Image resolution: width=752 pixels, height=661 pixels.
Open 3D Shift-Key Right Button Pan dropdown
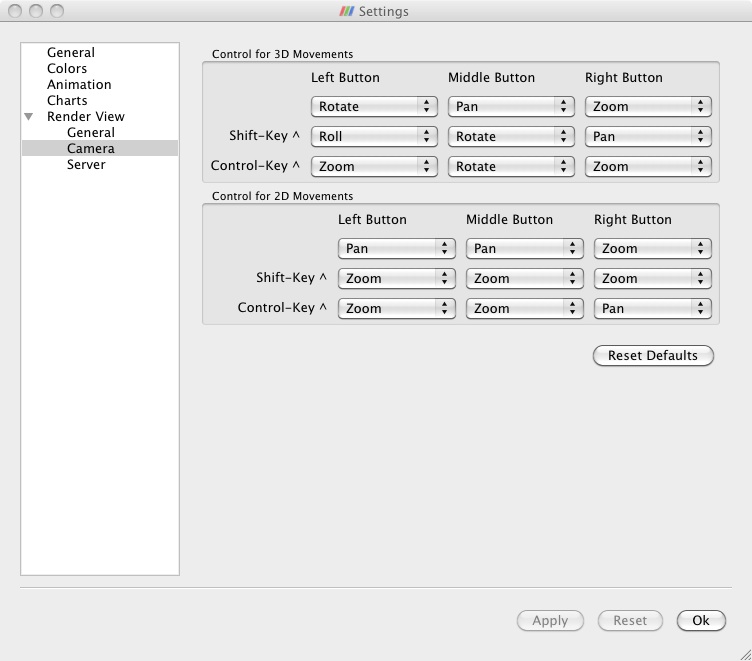pos(648,137)
